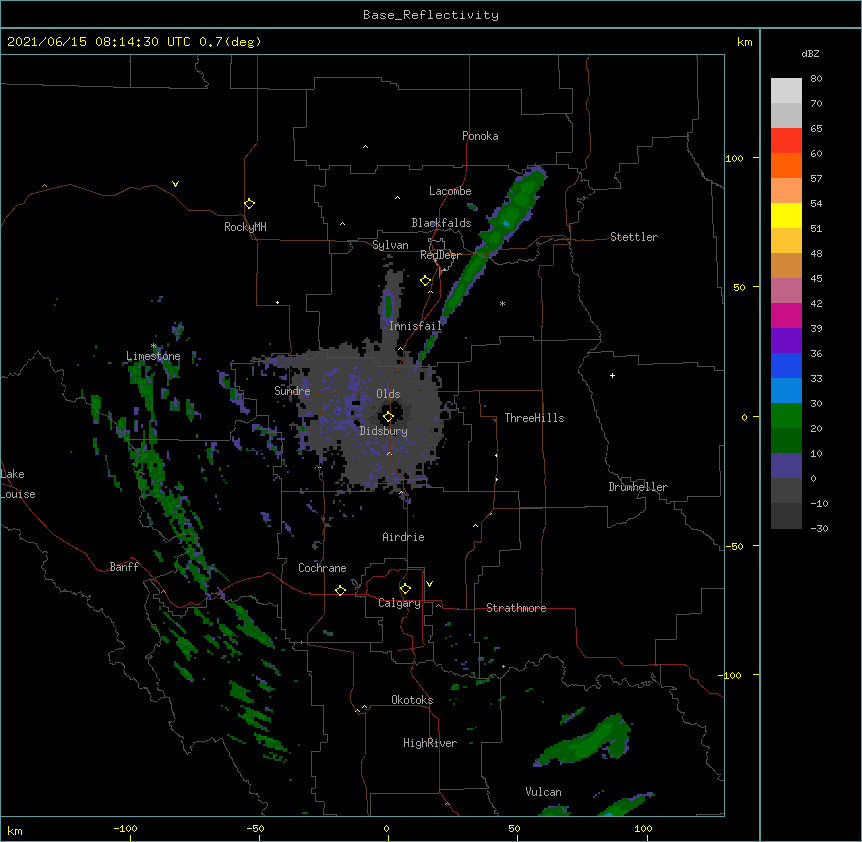Select the Drumheller label
Image resolution: width=862 pixels, height=842 pixels.
[638, 487]
